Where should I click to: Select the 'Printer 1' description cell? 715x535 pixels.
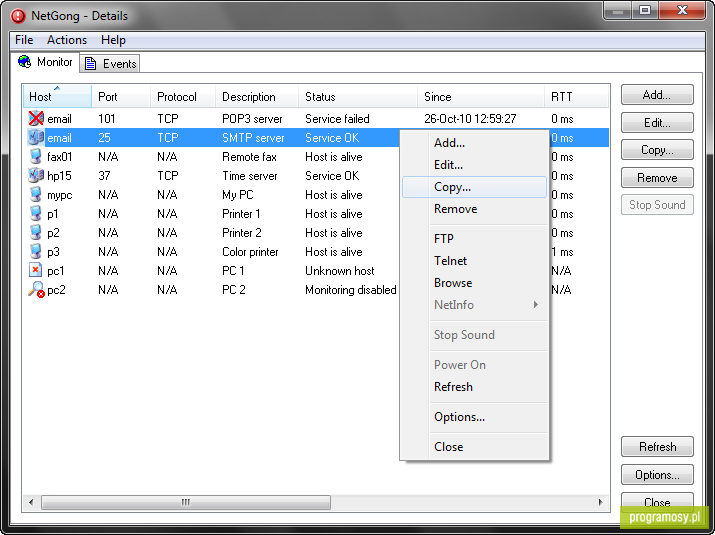(x=241, y=214)
